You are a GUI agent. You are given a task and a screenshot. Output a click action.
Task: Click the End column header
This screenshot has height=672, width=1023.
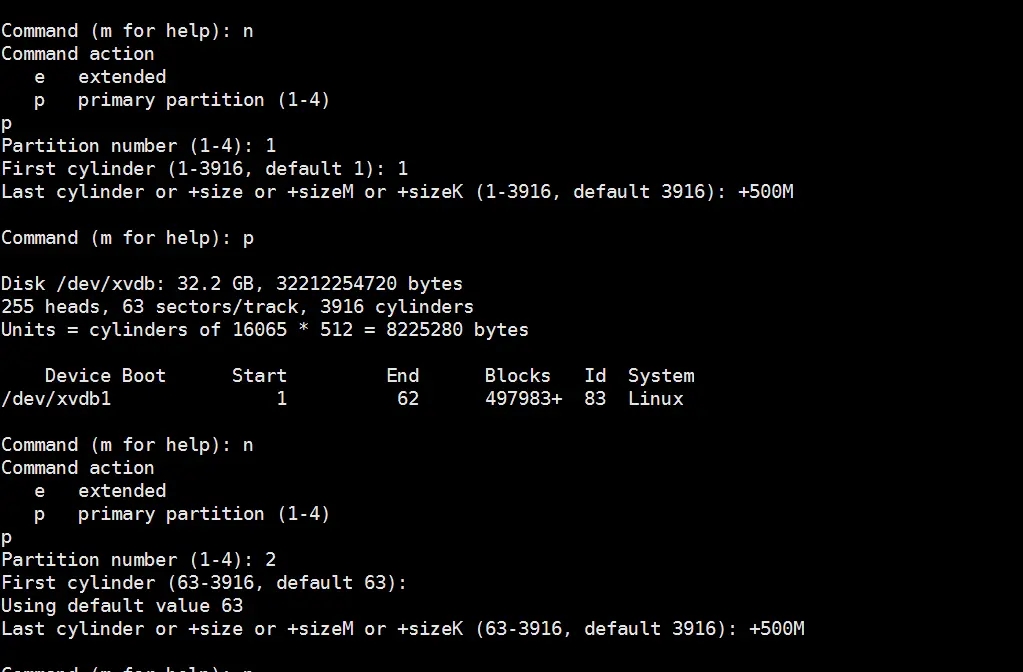pos(403,376)
